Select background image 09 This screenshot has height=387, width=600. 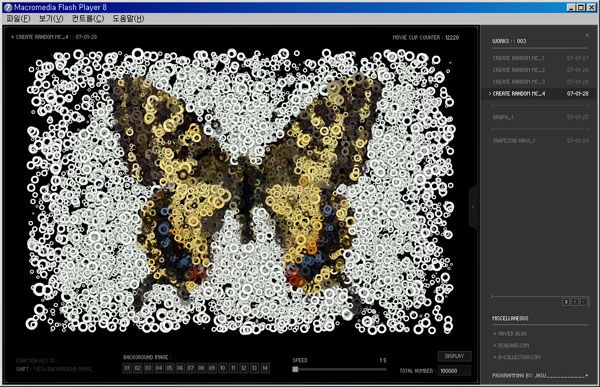[x=212, y=368]
